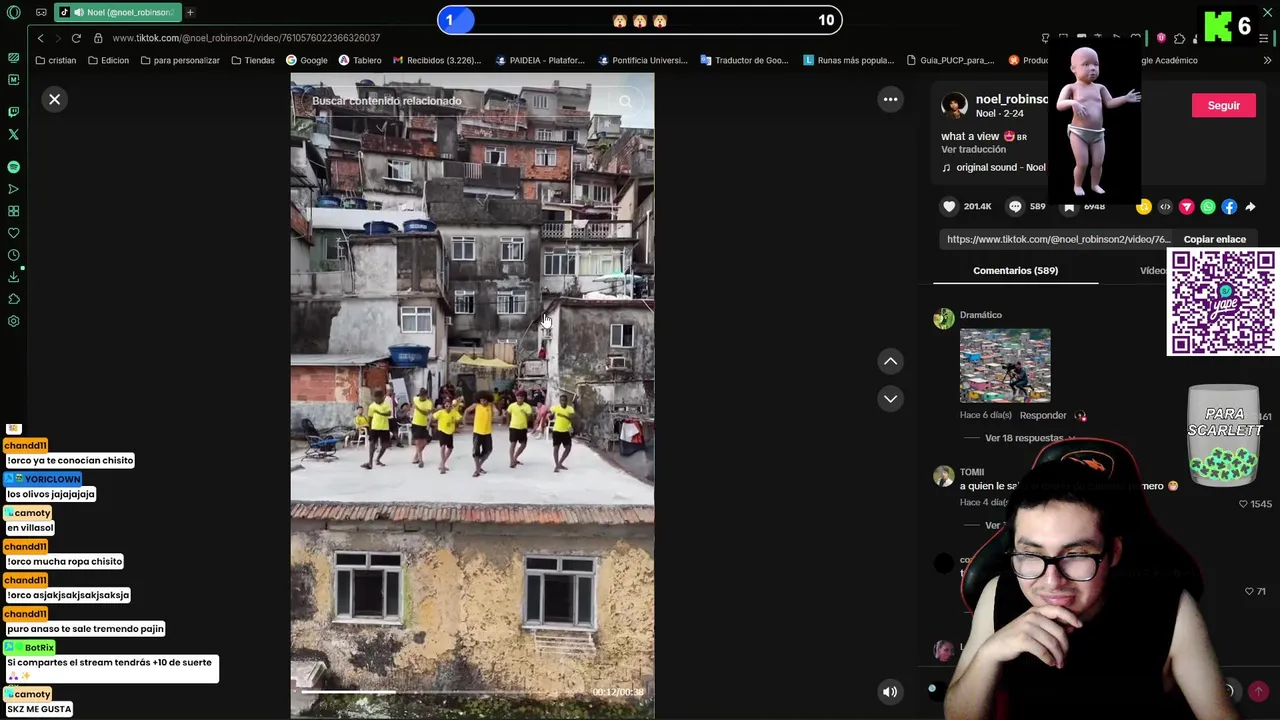The width and height of the screenshot is (1280, 720).
Task: Go to the next video with down arrow
Action: (890, 398)
